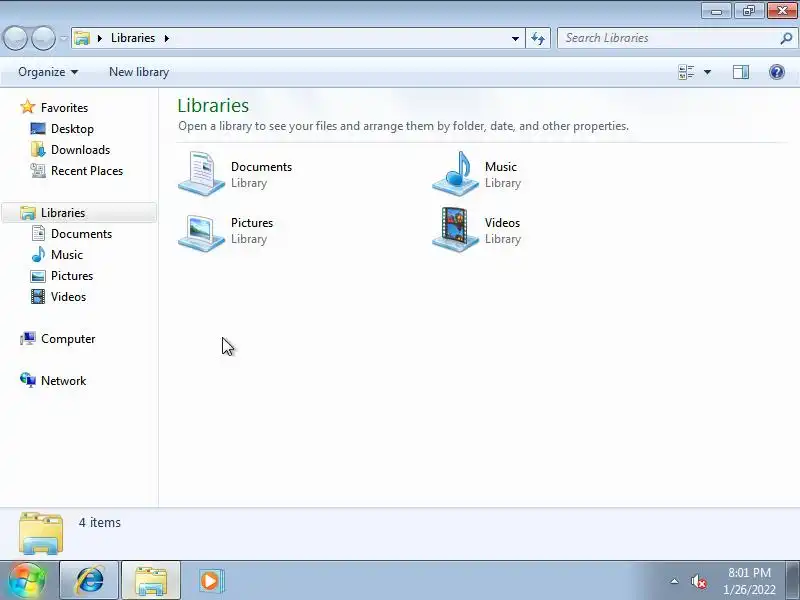Expand the arrow before Libraries in address bar
800x600 pixels.
(100, 38)
